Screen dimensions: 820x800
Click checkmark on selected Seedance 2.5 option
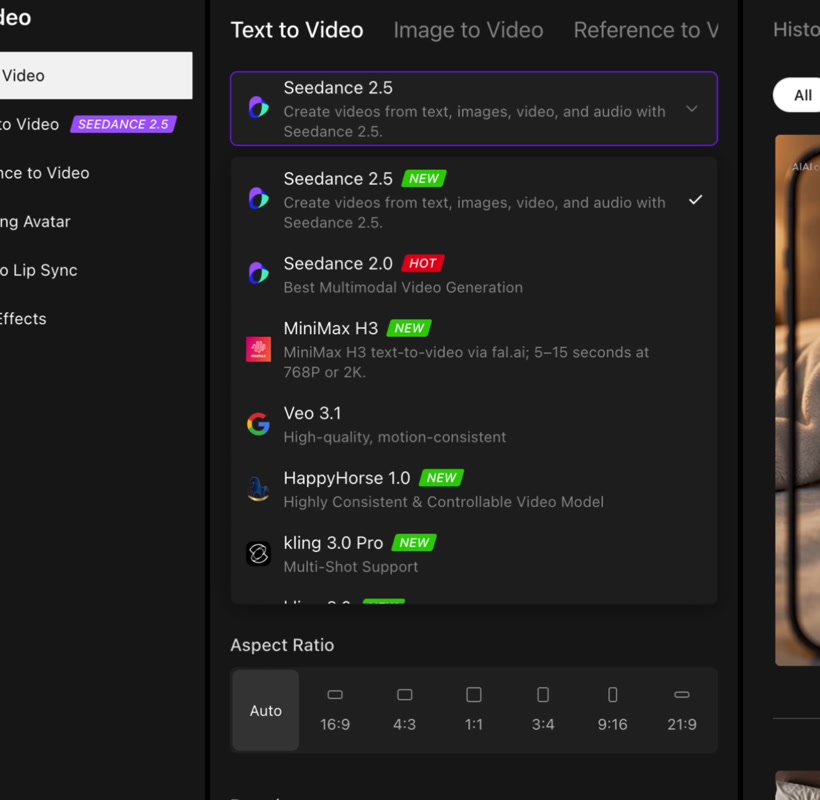[x=695, y=200]
